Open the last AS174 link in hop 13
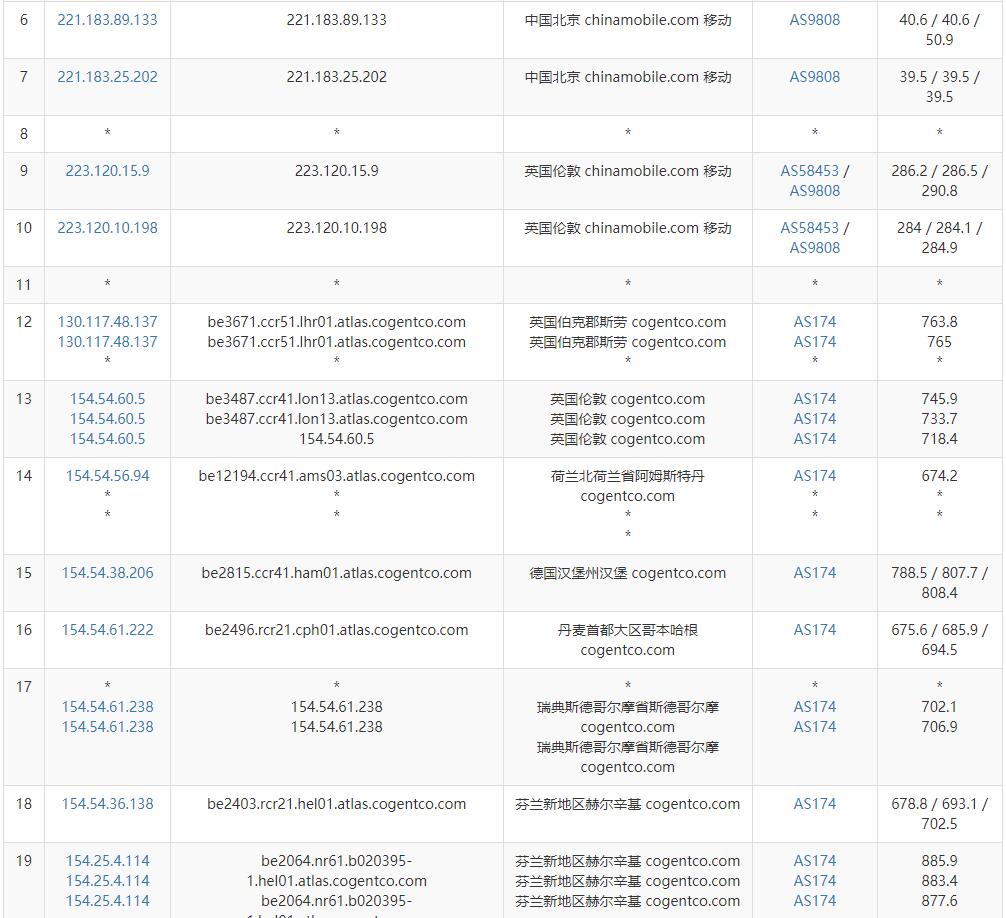The image size is (1006, 918). (814, 439)
